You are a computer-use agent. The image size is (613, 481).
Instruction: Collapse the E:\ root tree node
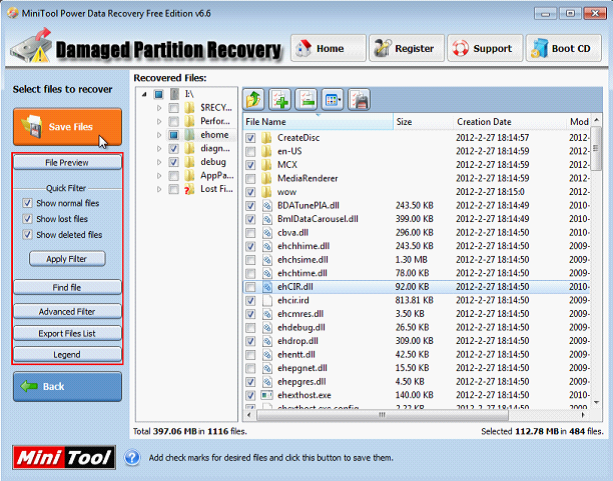coord(144,94)
